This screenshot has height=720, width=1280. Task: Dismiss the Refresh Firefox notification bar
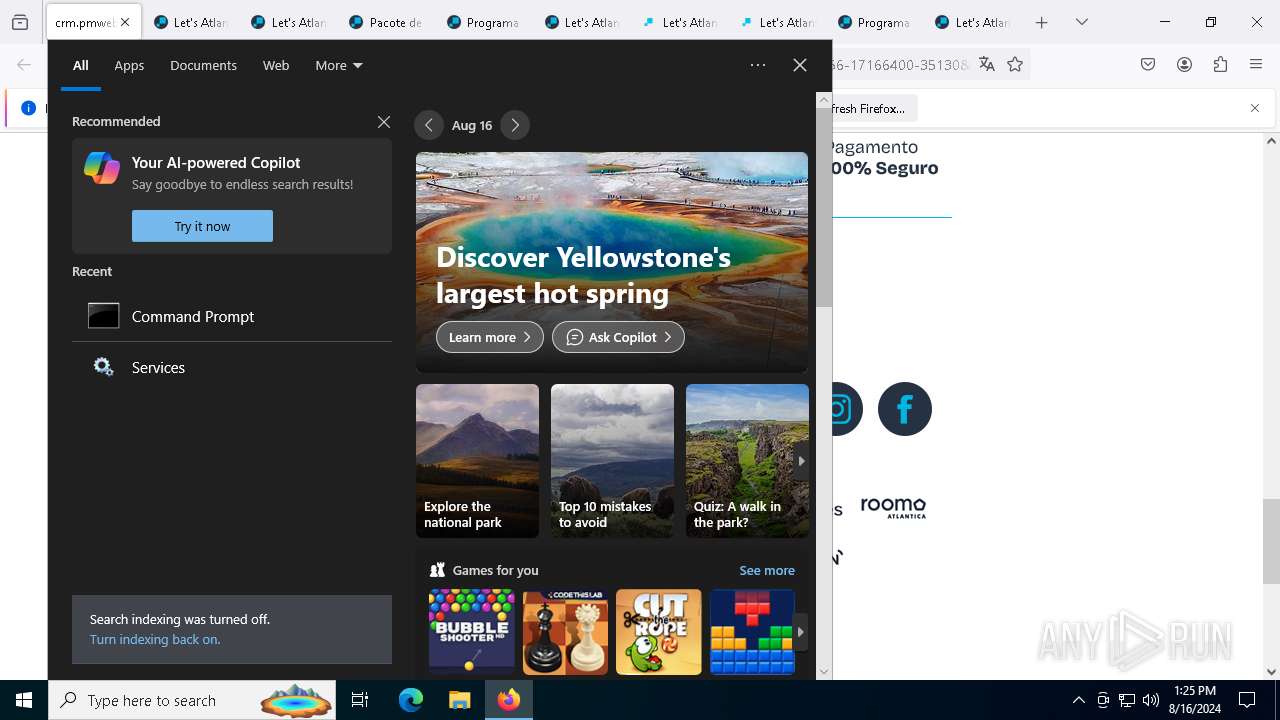pyautogui.click(x=1255, y=108)
